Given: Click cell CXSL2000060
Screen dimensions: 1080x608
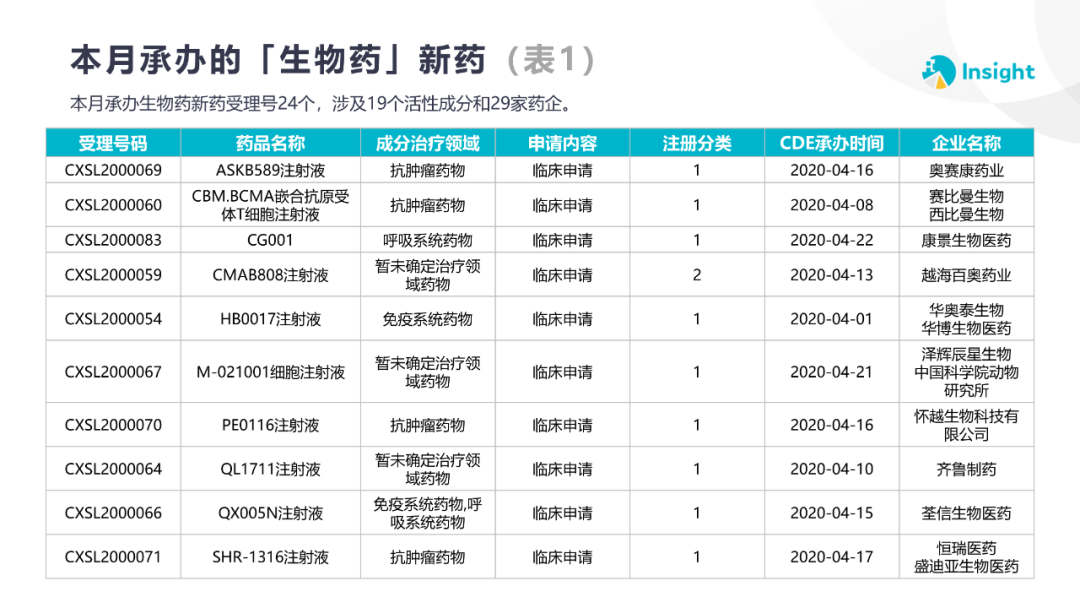Looking at the screenshot, I should tap(113, 205).
